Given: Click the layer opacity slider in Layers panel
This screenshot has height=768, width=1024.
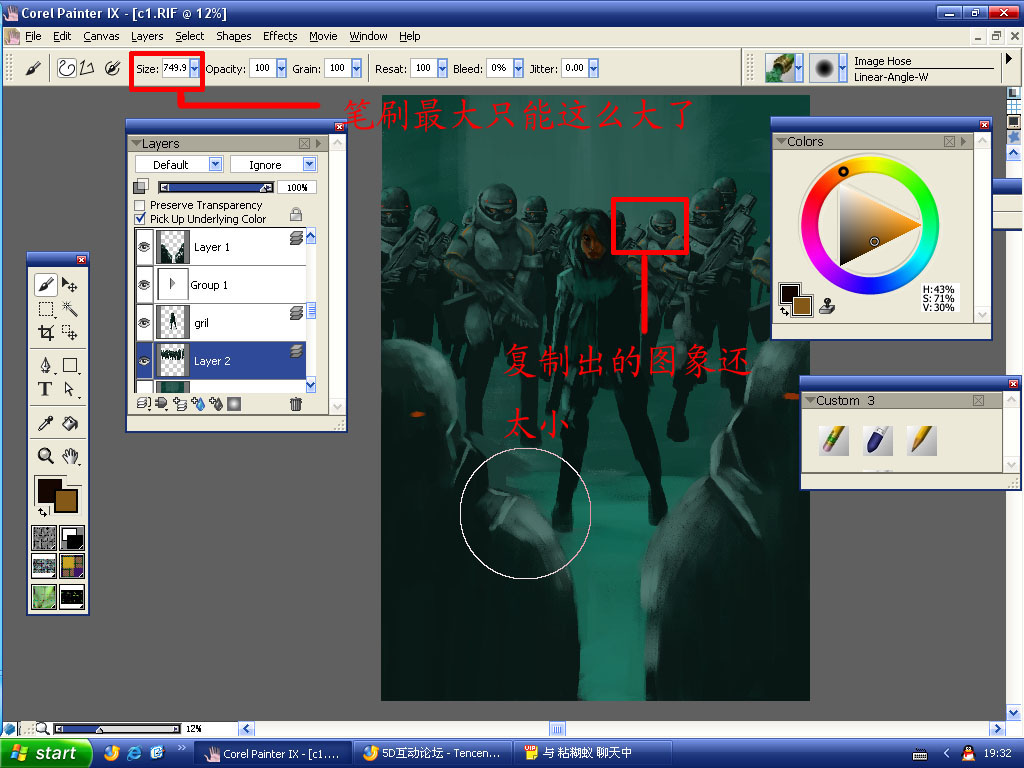Looking at the screenshot, I should [216, 187].
